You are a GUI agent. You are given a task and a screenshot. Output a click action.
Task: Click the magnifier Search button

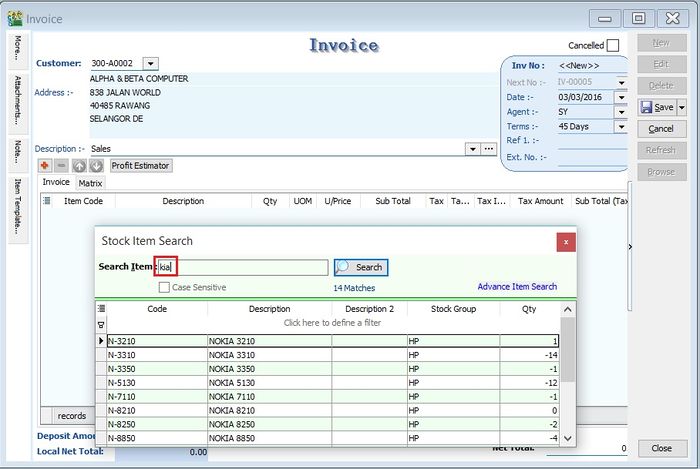pyautogui.click(x=361, y=267)
